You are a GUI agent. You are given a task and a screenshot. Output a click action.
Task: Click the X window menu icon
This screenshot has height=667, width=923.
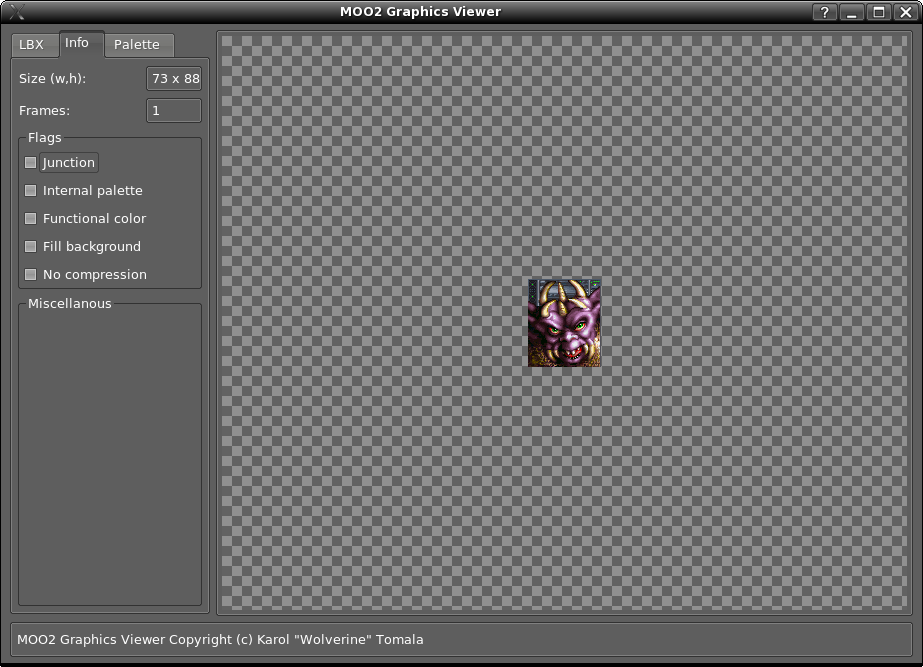pos(17,12)
